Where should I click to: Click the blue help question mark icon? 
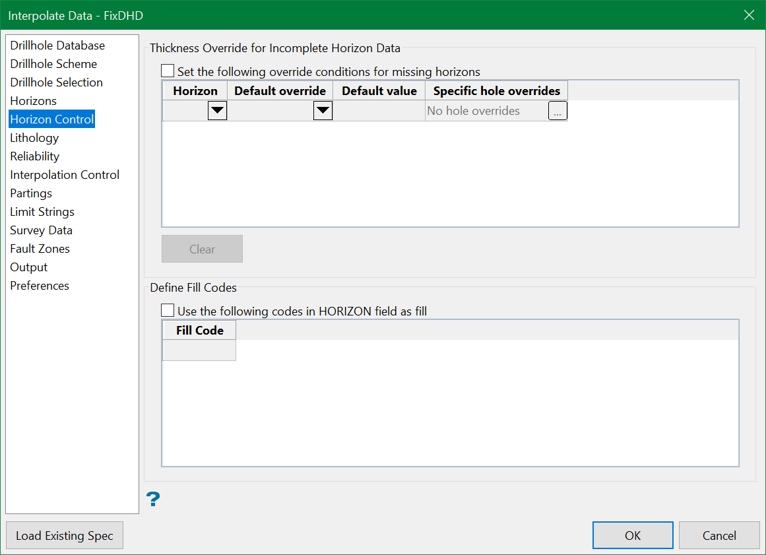[153, 499]
